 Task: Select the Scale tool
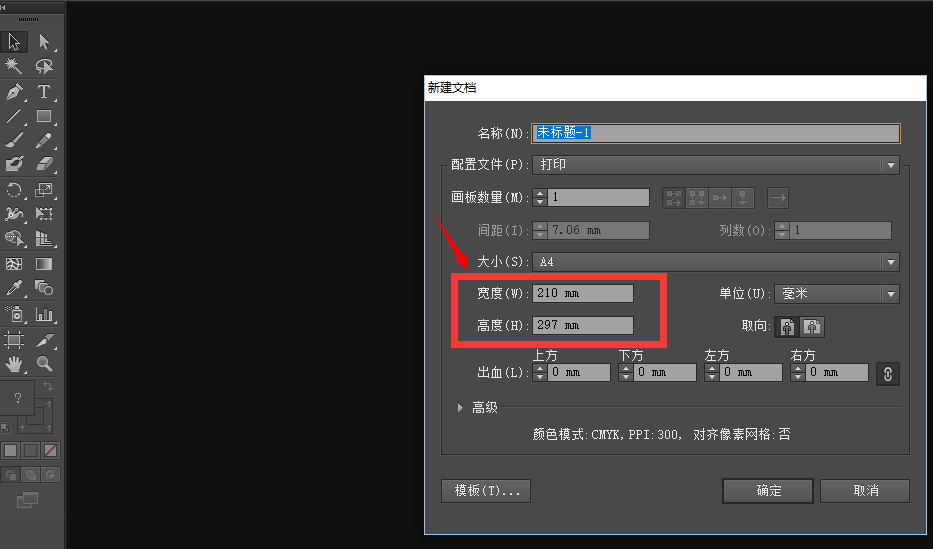pyautogui.click(x=44, y=190)
